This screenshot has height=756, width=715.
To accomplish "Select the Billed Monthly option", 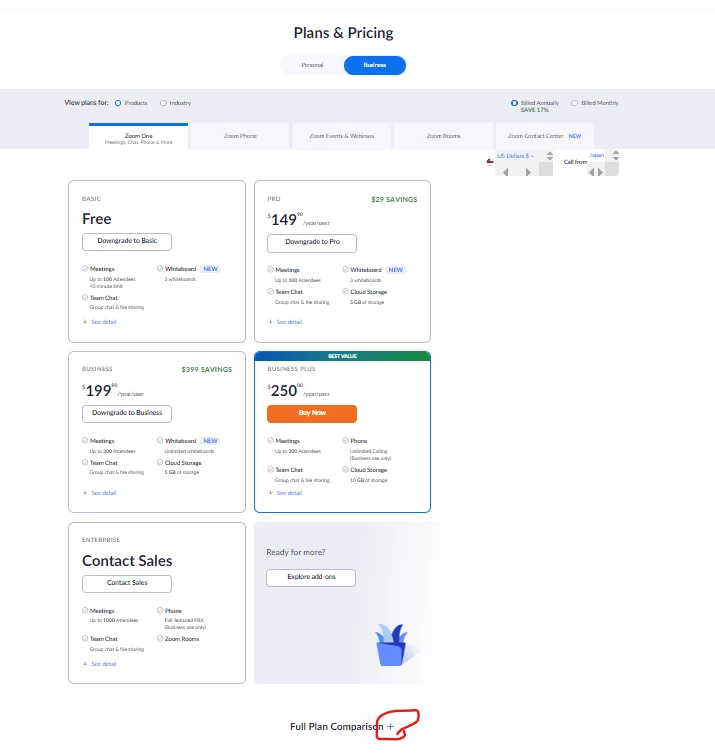I will point(574,103).
